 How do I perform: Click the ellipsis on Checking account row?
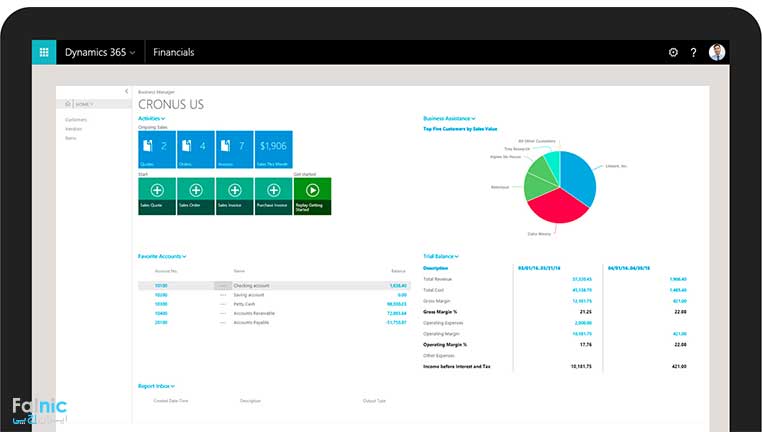pos(222,286)
